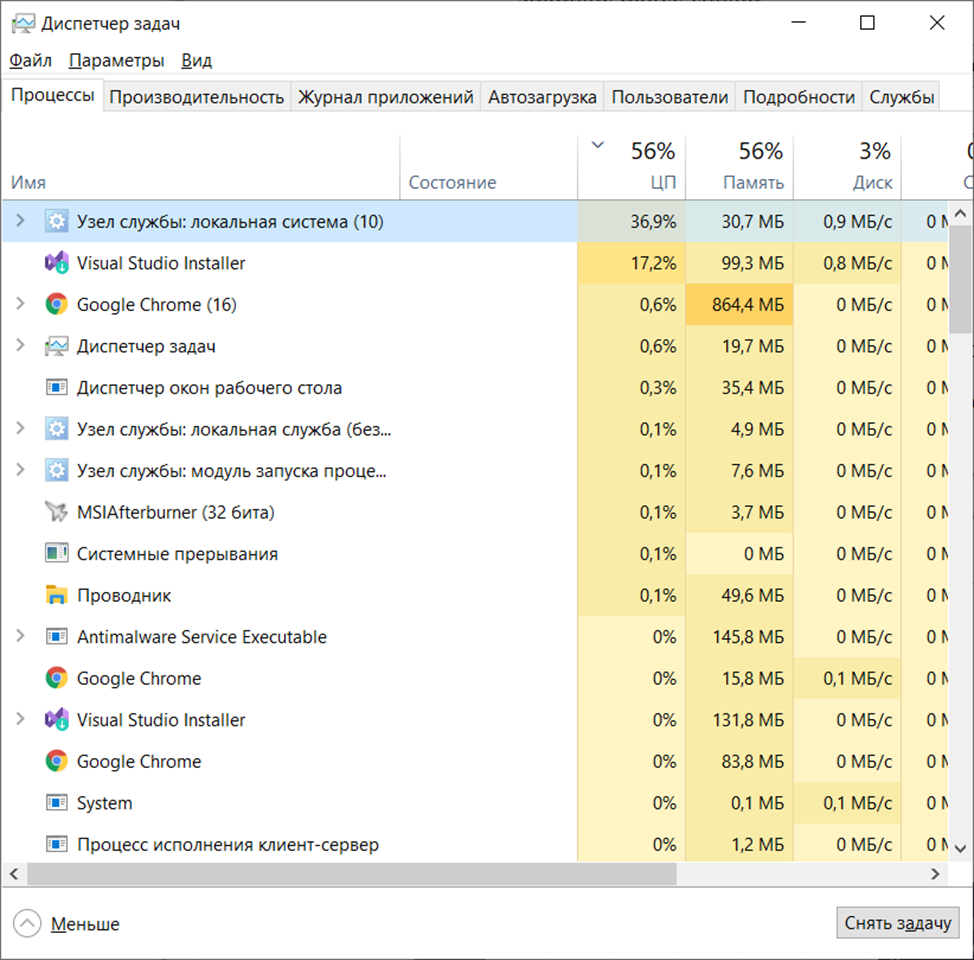The image size is (974, 960).
Task: Click gear icon of Узел службы: локальная система
Action: [x=55, y=221]
